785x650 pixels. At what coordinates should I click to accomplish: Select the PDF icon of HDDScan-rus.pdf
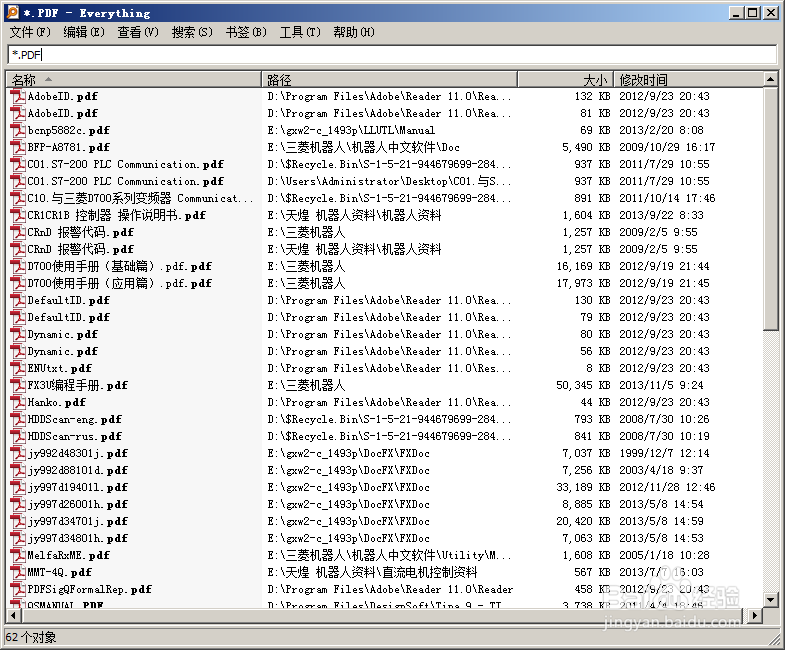(18, 437)
